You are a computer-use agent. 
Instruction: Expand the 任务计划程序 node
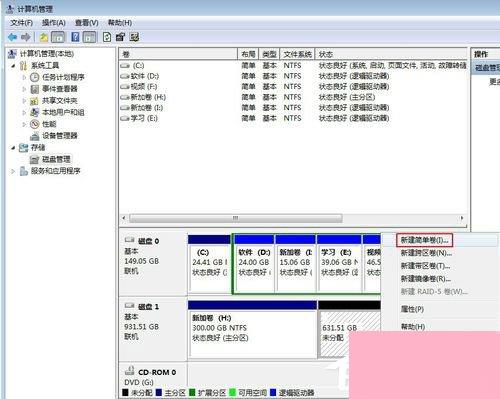(24, 77)
